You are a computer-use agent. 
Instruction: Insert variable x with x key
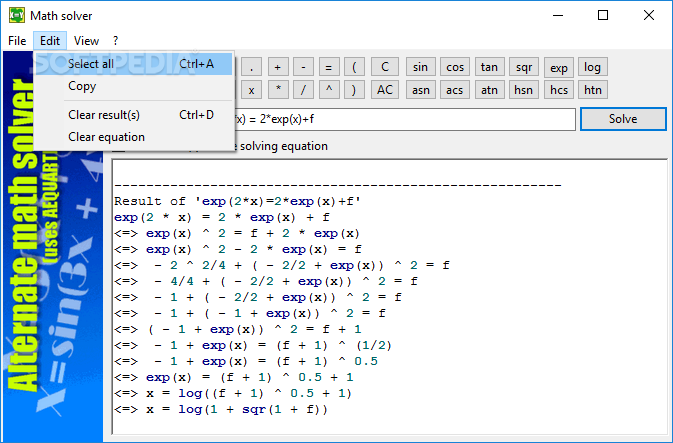coord(252,90)
